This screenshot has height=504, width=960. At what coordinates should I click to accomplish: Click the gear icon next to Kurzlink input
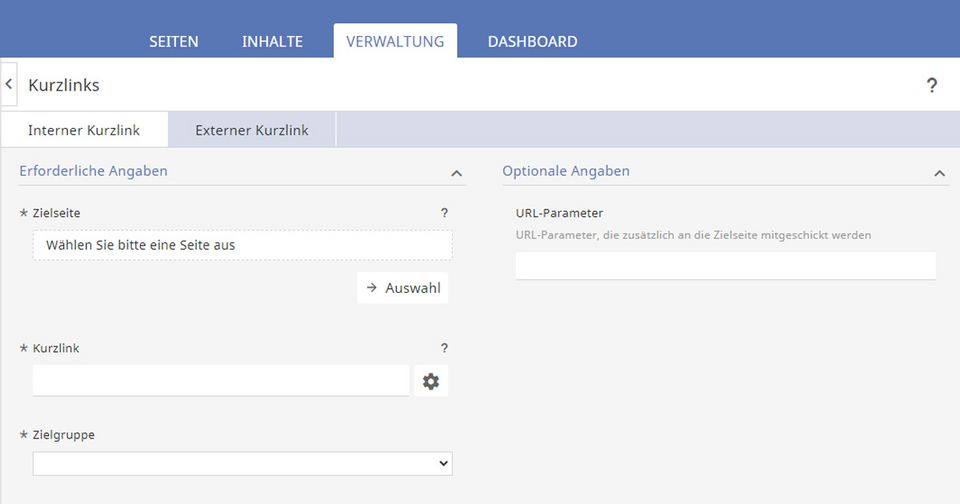431,381
